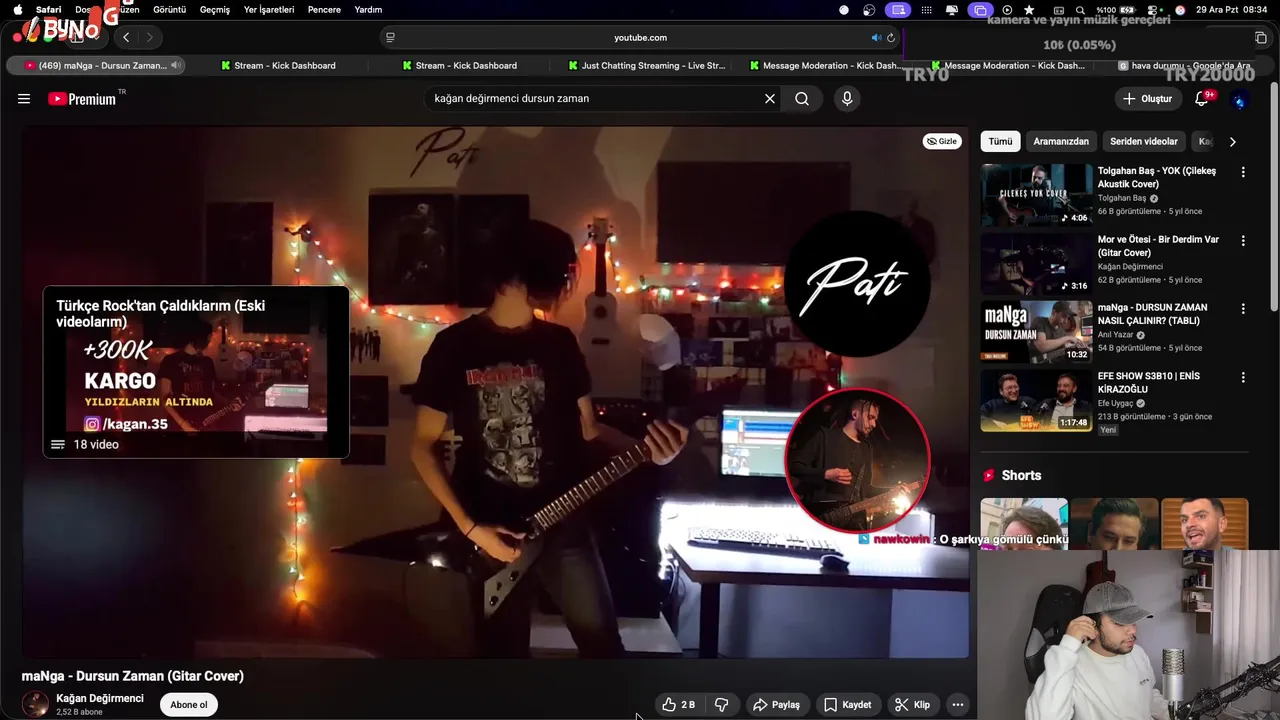Click the Shorts section heading
Screen dimensions: 1280x720
(1021, 476)
